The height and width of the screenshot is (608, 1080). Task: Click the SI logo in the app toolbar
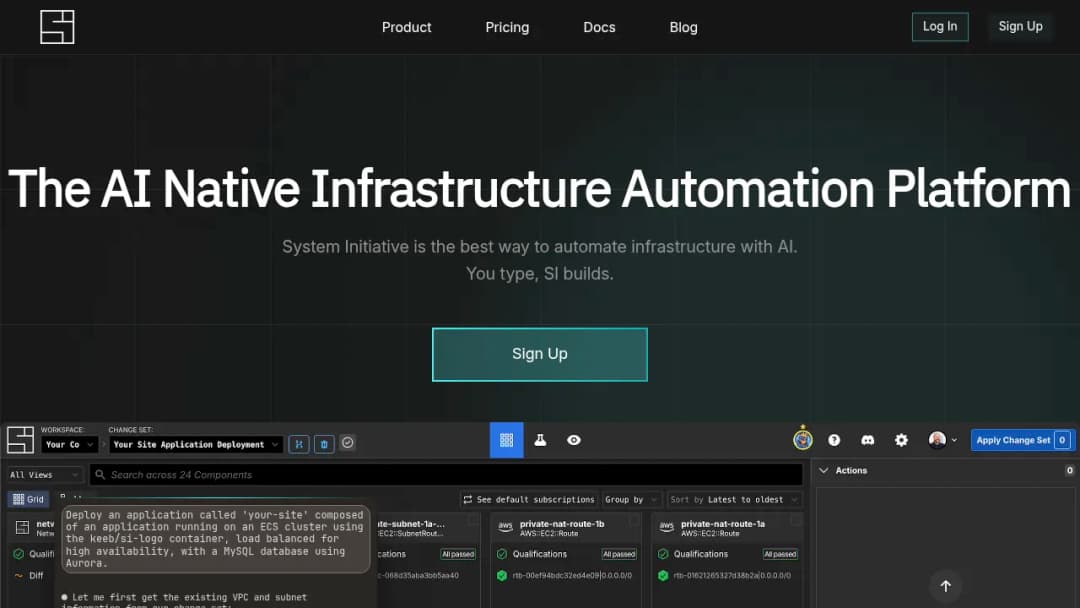pos(20,439)
